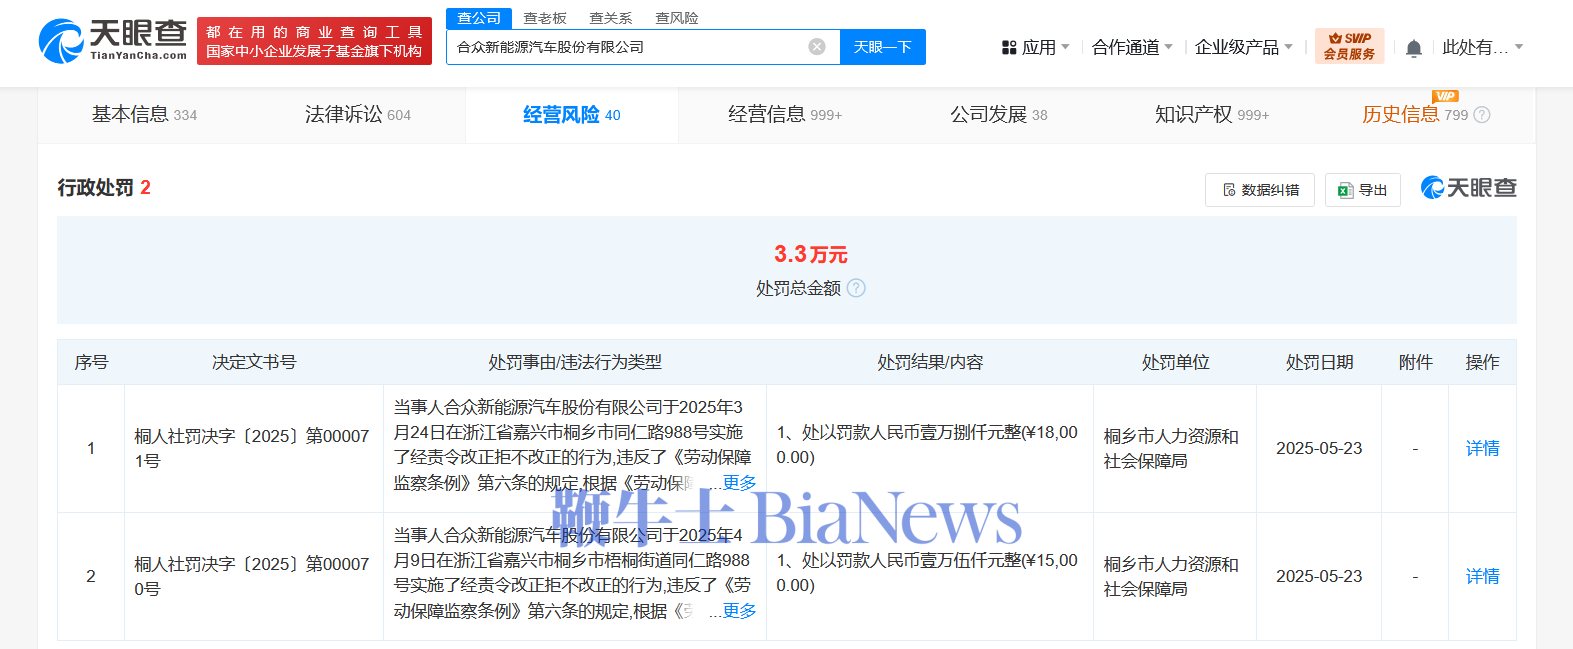Click the 处罚单位 column header
Viewport: 1573px width, 649px height.
click(1175, 362)
